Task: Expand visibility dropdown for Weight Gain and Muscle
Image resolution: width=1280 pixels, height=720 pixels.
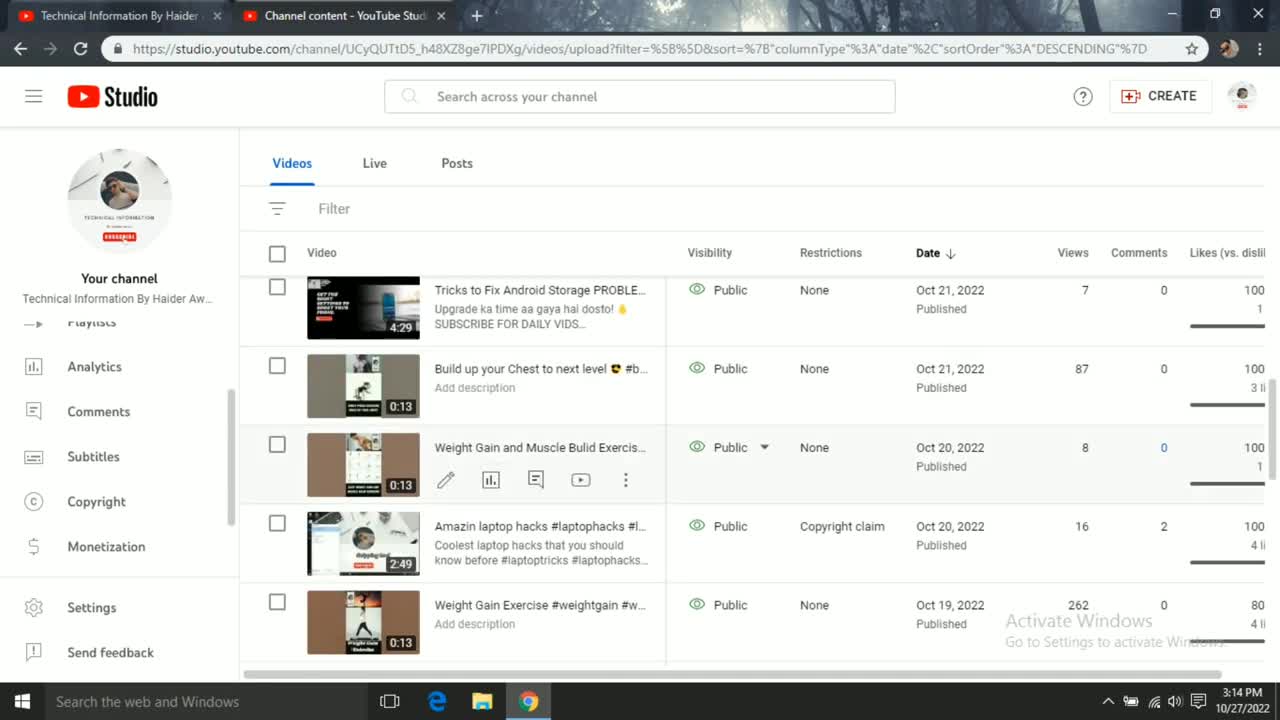Action: pos(764,448)
